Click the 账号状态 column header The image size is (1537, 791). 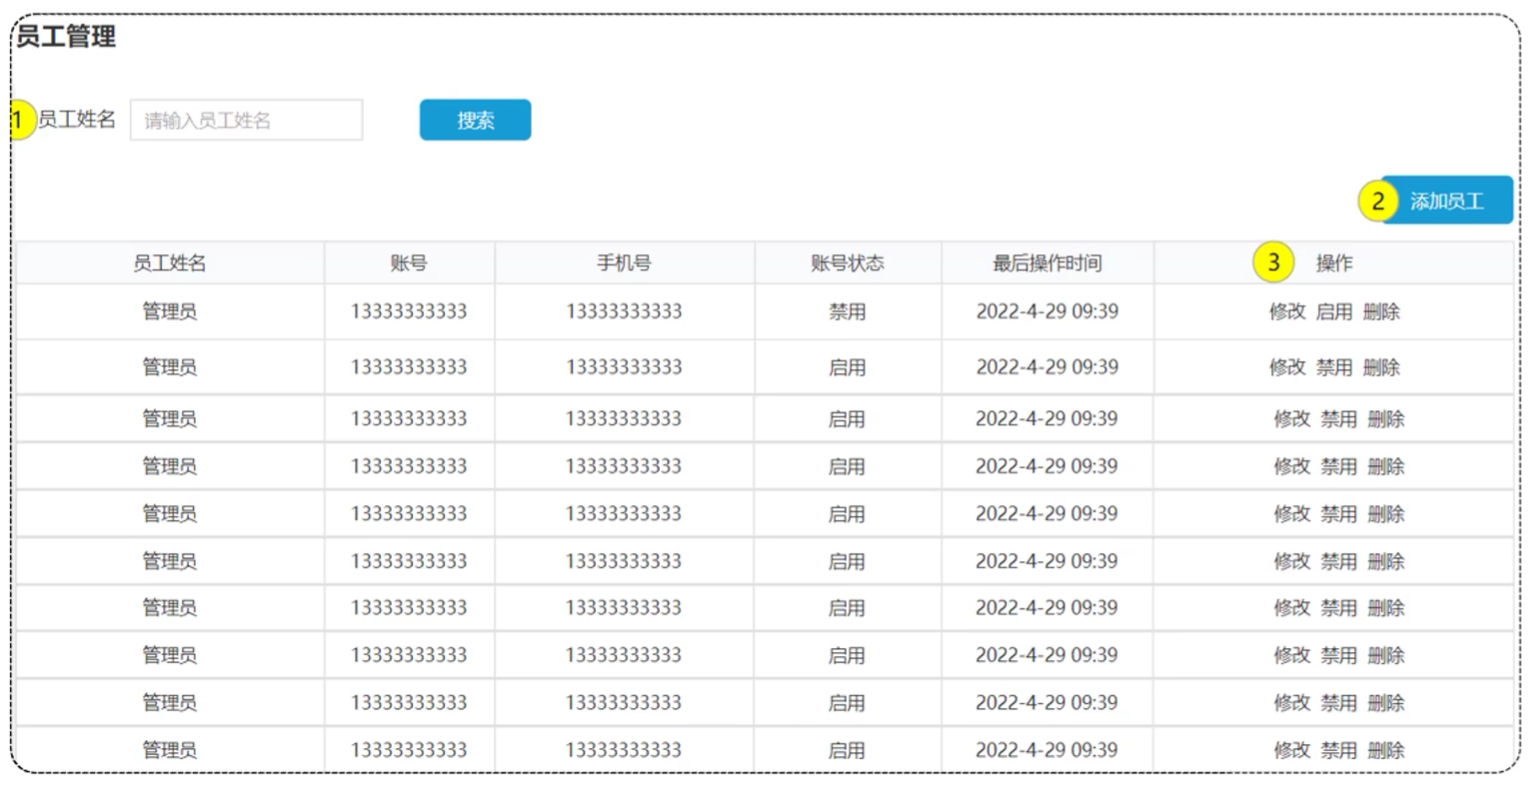(847, 263)
